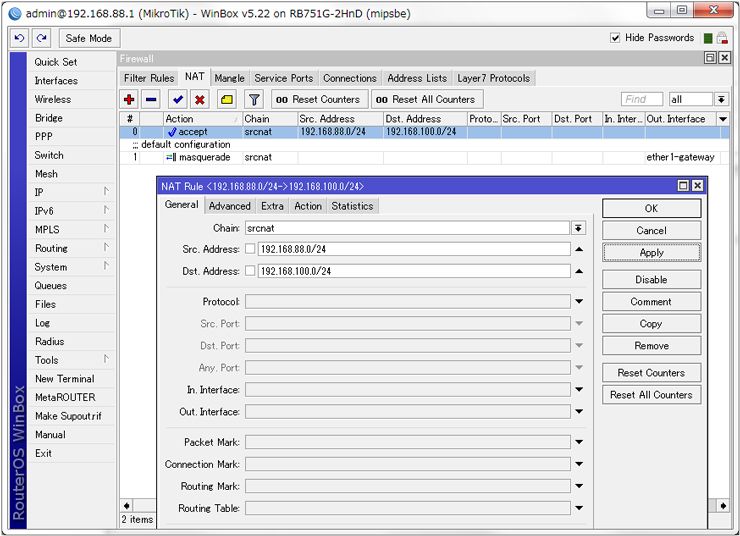Click the Copy button
This screenshot has height=536, width=740.
(x=651, y=324)
